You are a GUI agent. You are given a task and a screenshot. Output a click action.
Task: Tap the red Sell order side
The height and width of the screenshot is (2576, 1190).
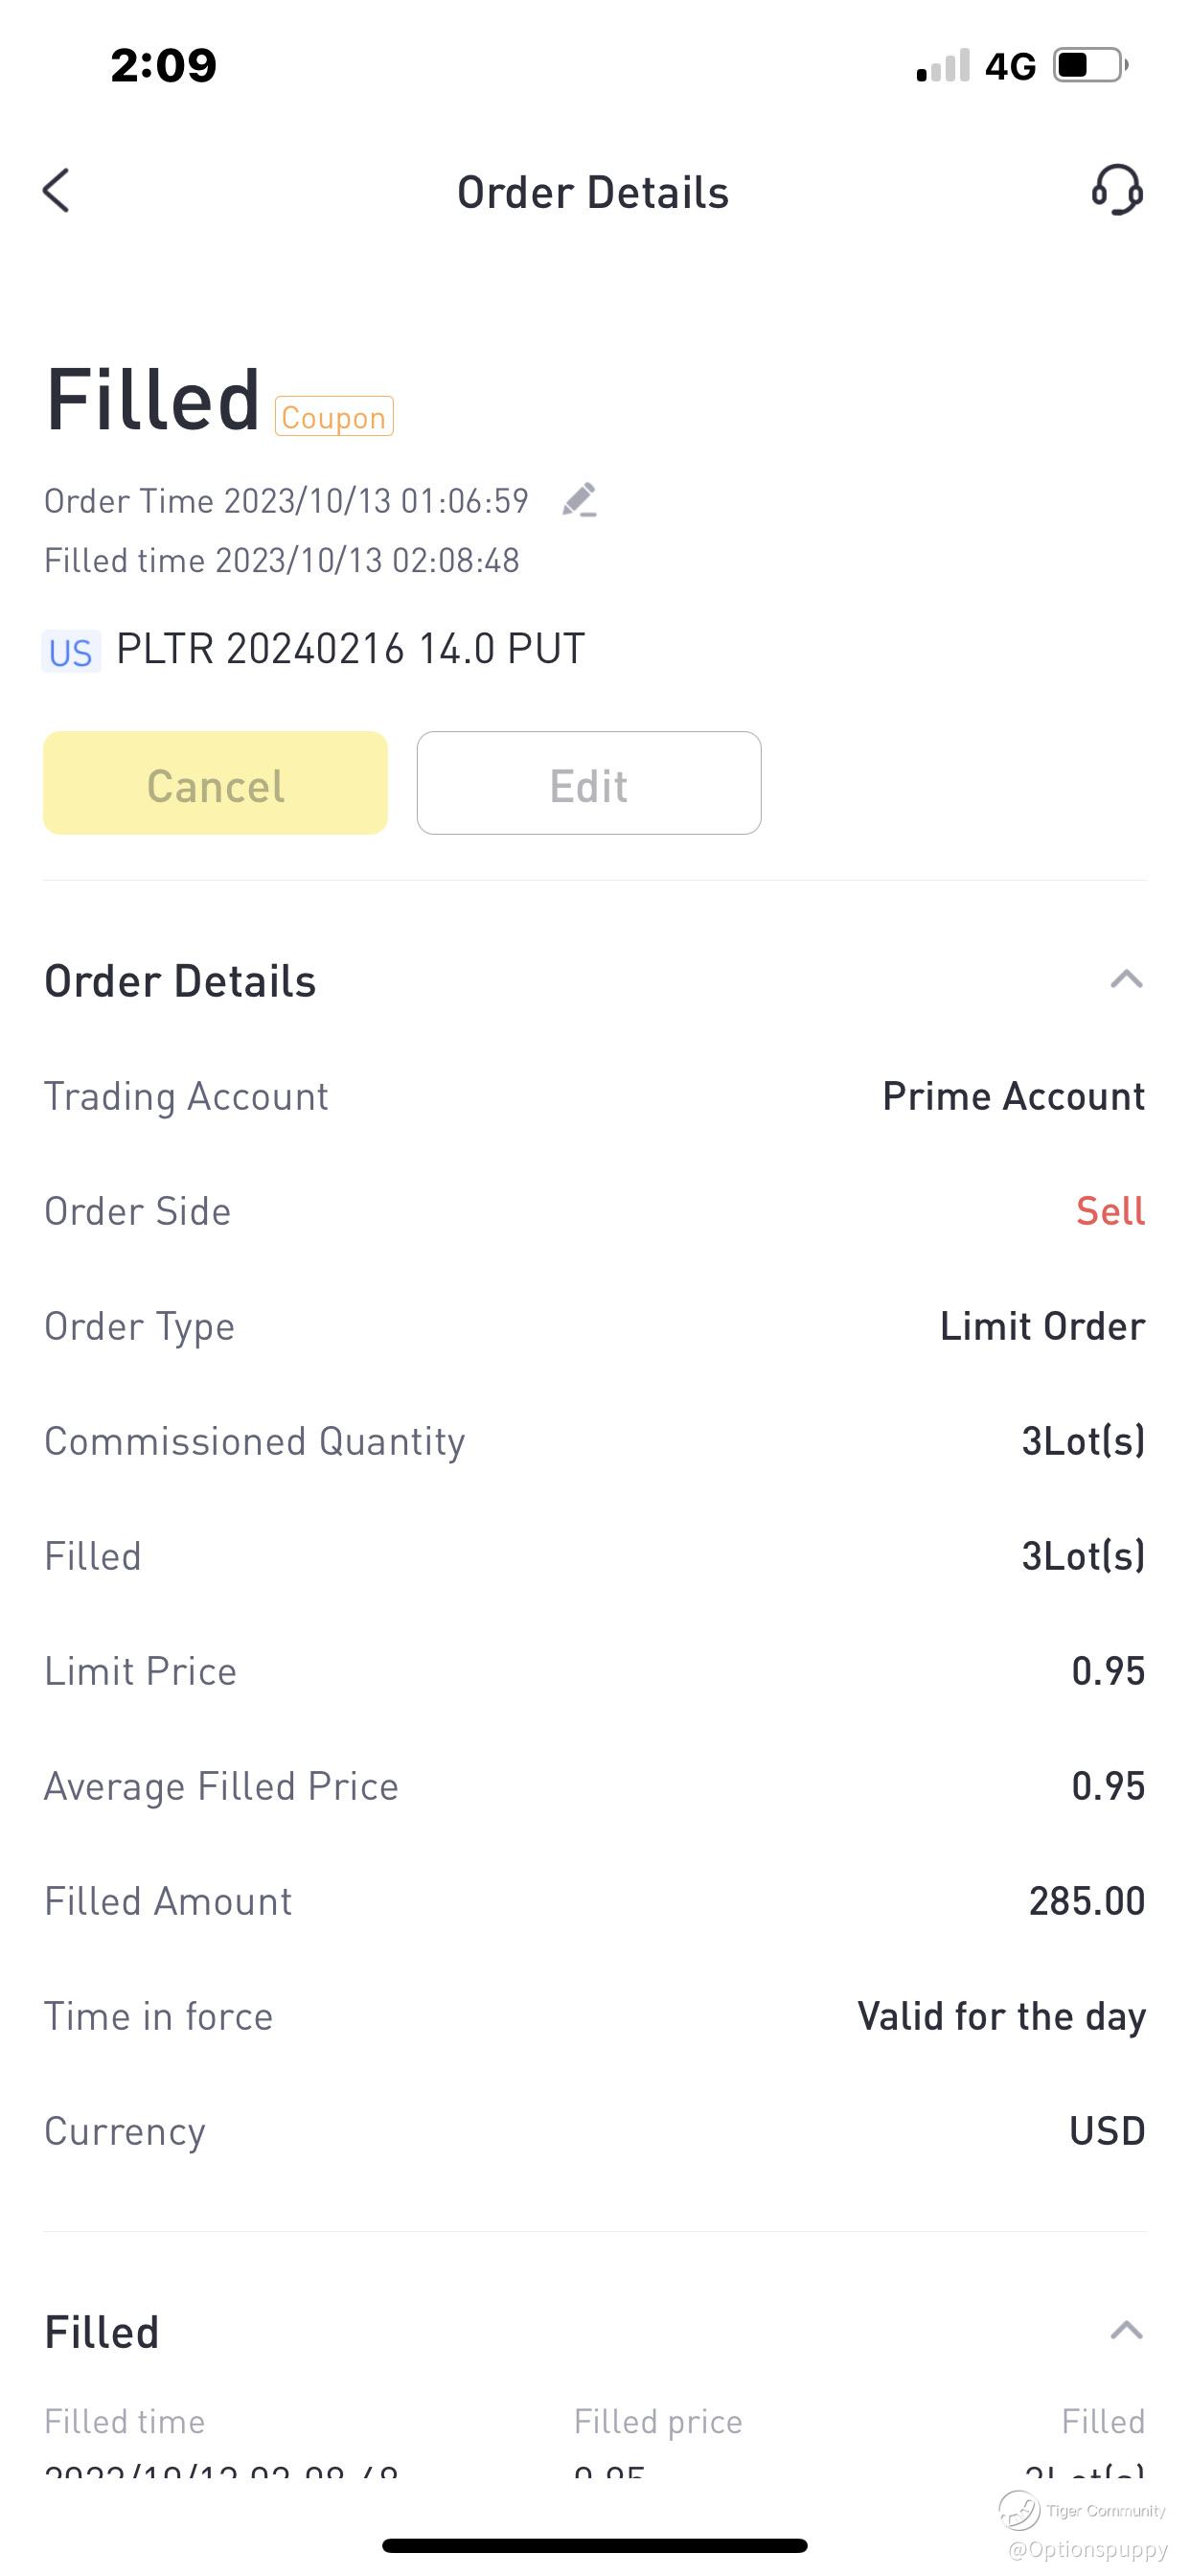(1110, 1211)
